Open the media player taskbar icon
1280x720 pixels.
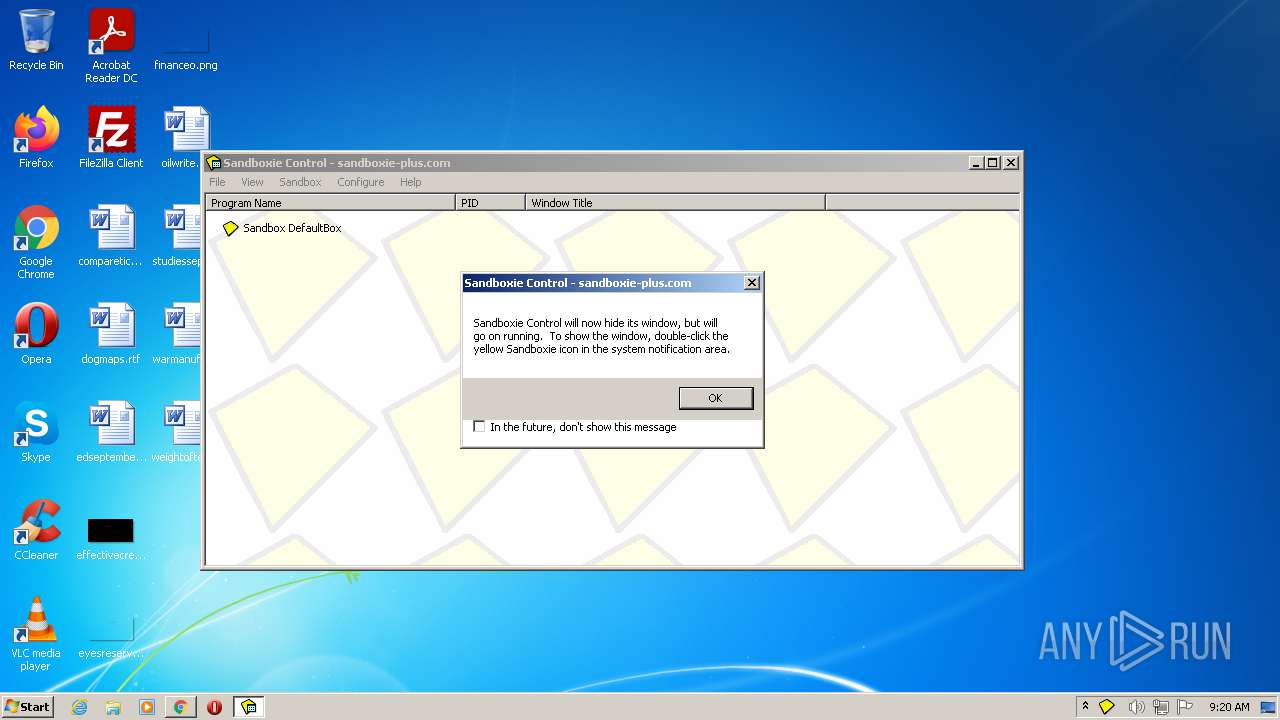147,707
